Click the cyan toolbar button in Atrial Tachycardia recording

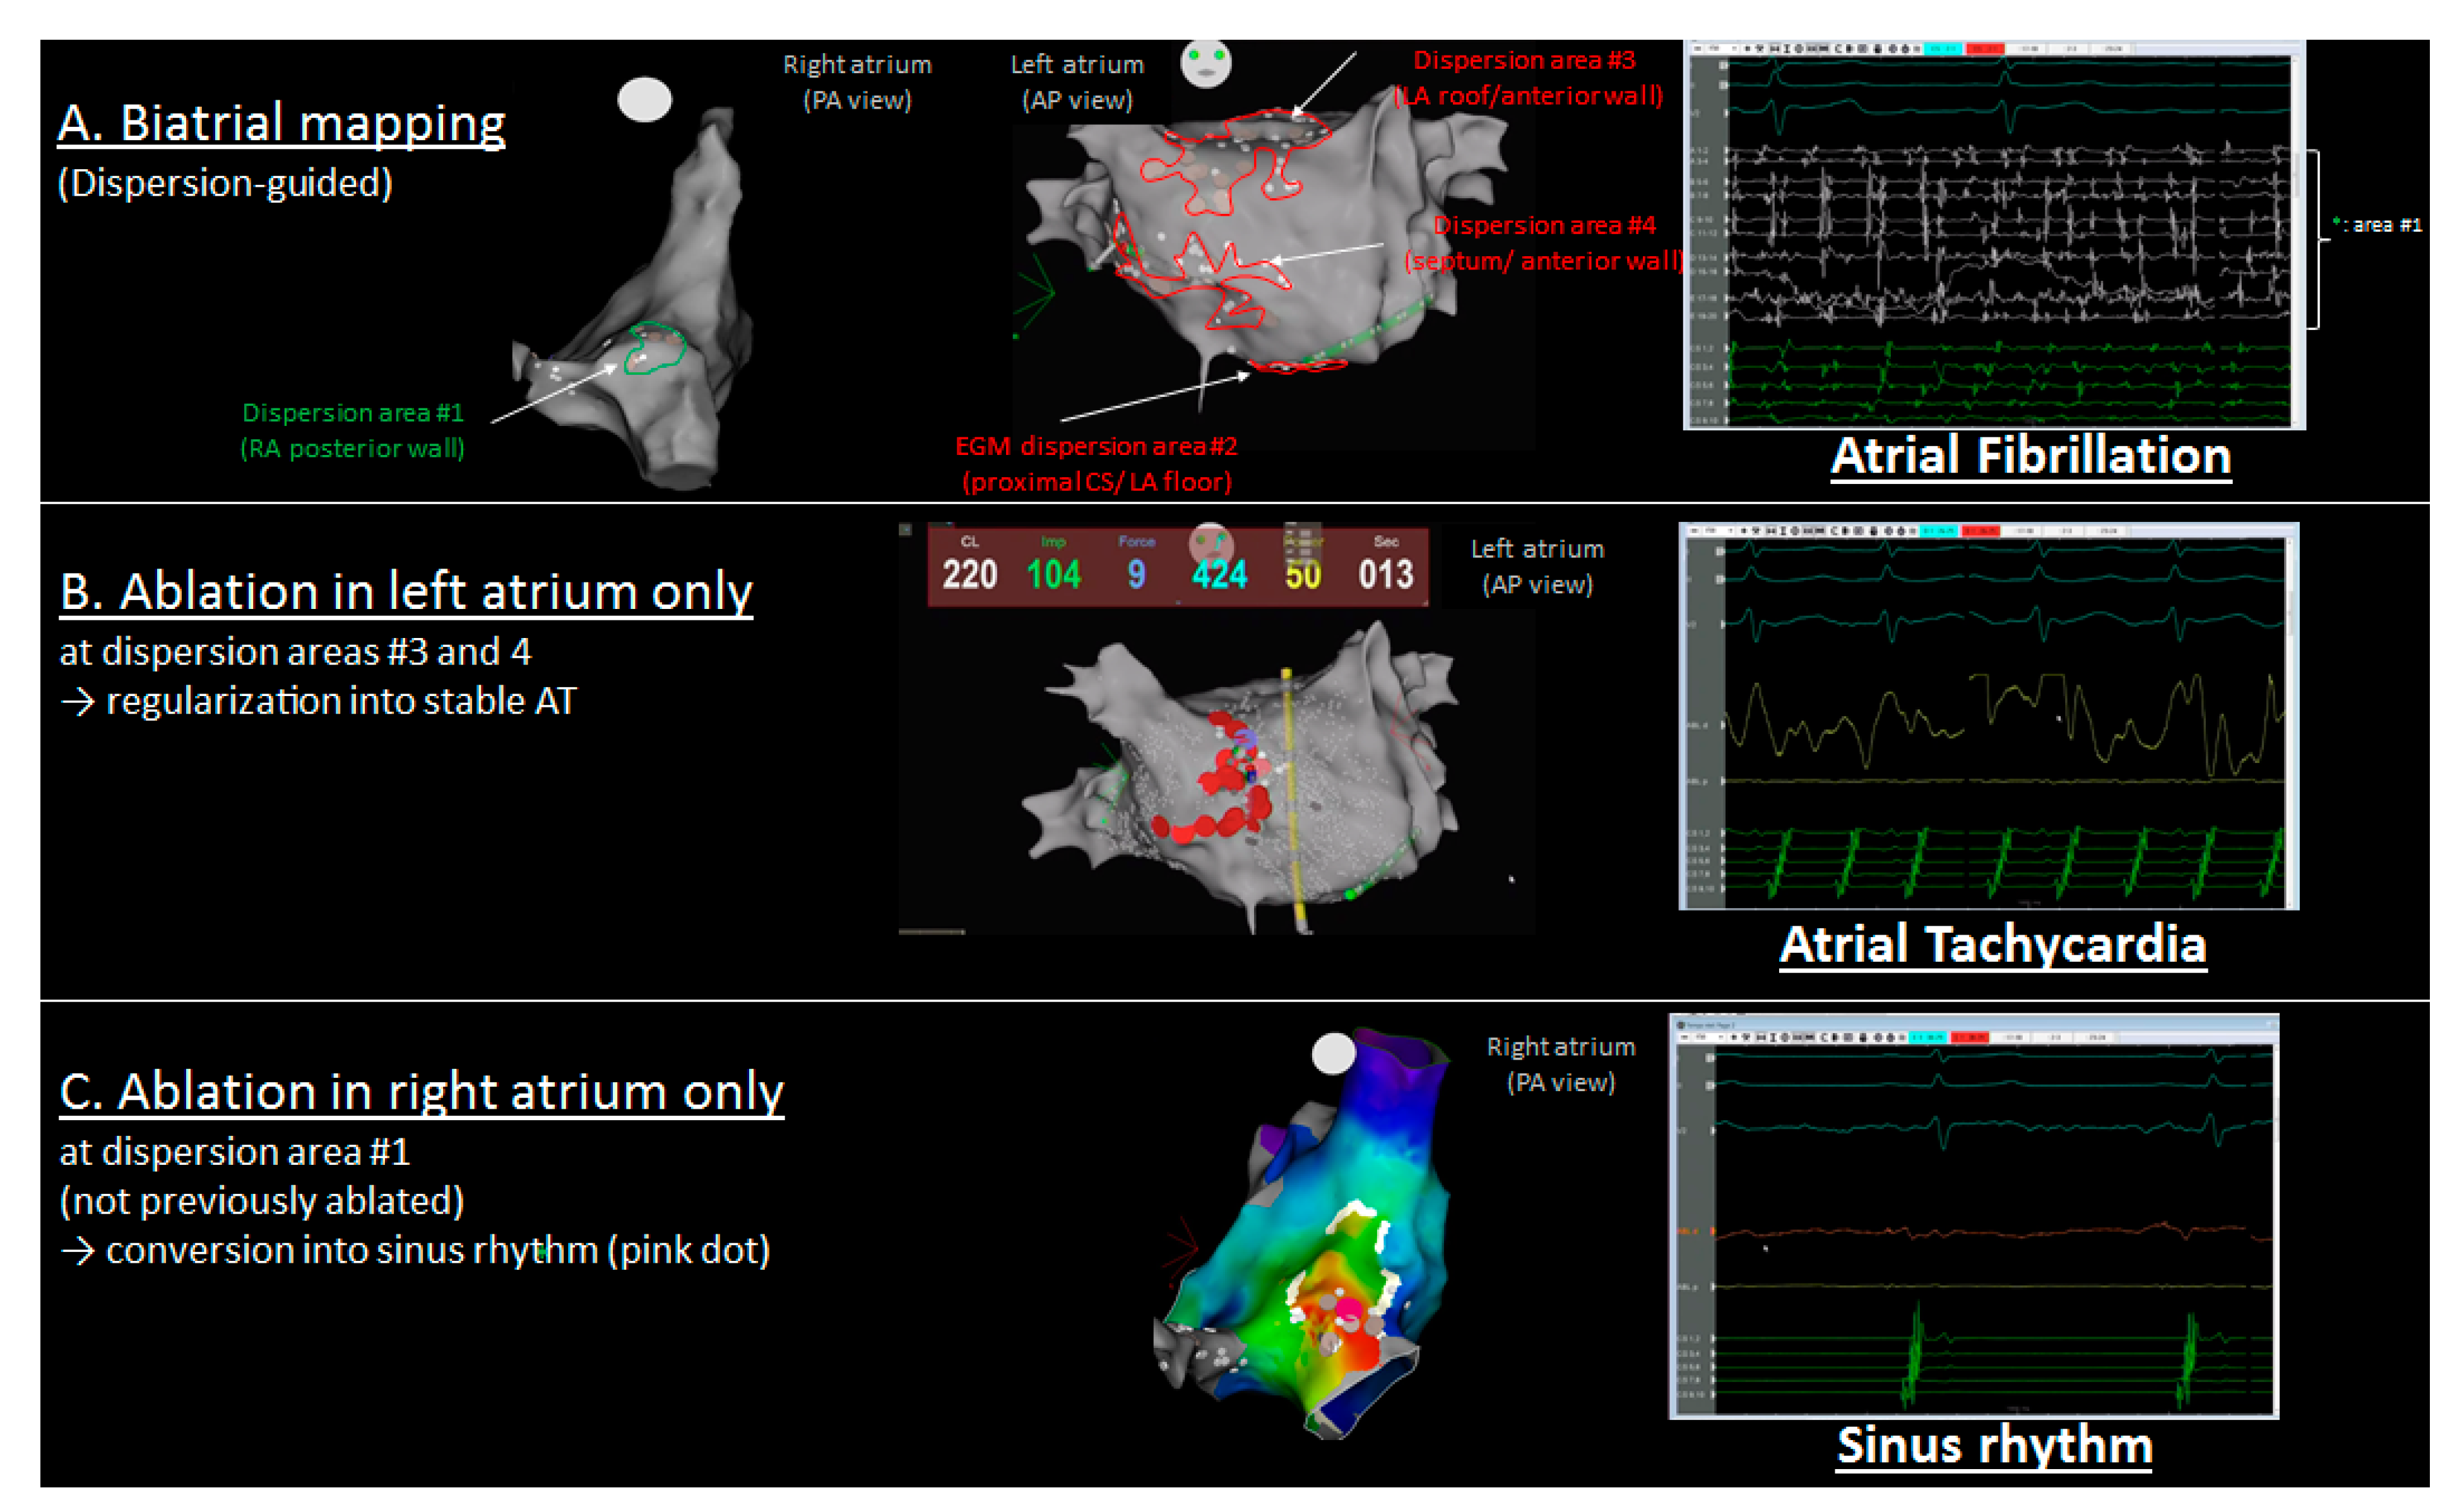pyautogui.click(x=1938, y=531)
